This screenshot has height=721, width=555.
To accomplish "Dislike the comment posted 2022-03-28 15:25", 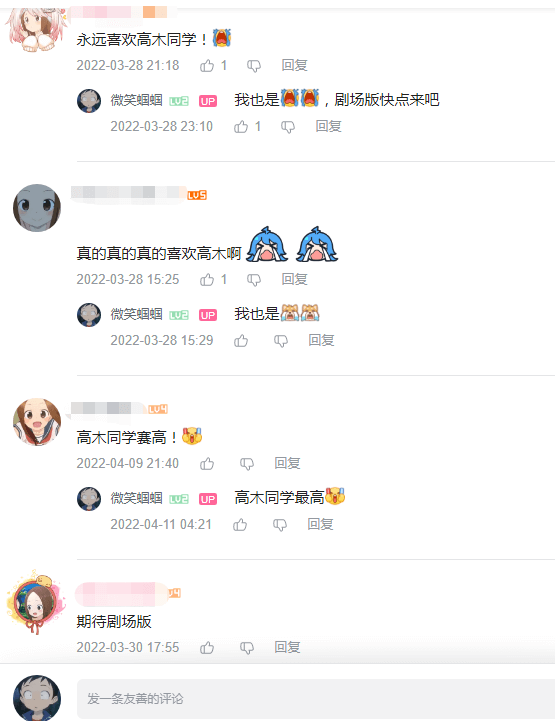I will pos(254,280).
